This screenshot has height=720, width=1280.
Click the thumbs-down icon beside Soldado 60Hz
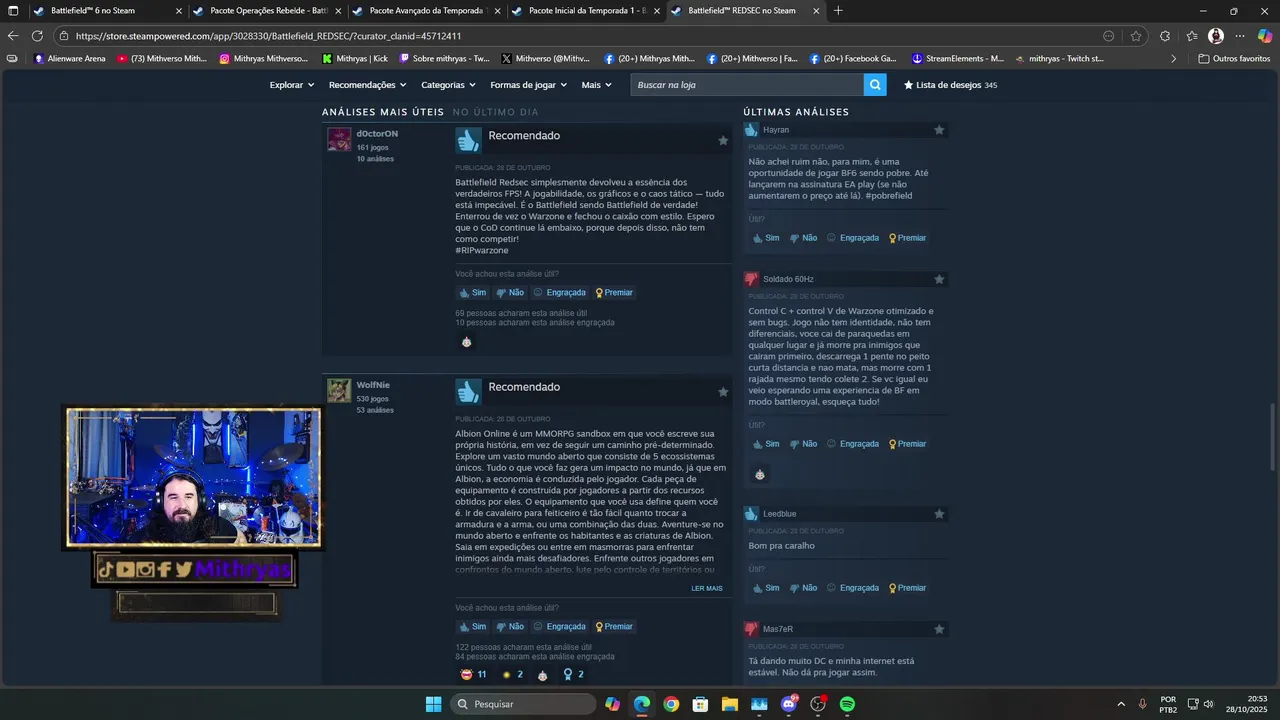pyautogui.click(x=751, y=279)
